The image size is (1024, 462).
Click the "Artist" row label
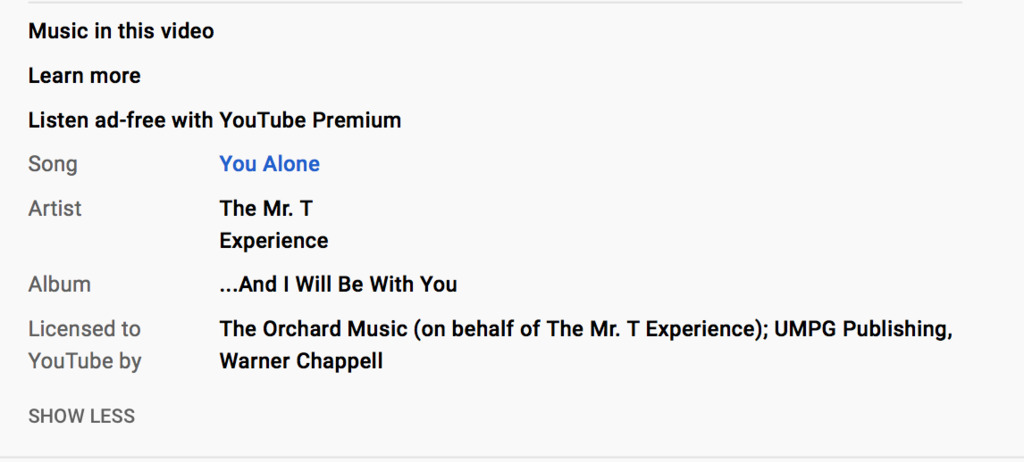point(55,209)
